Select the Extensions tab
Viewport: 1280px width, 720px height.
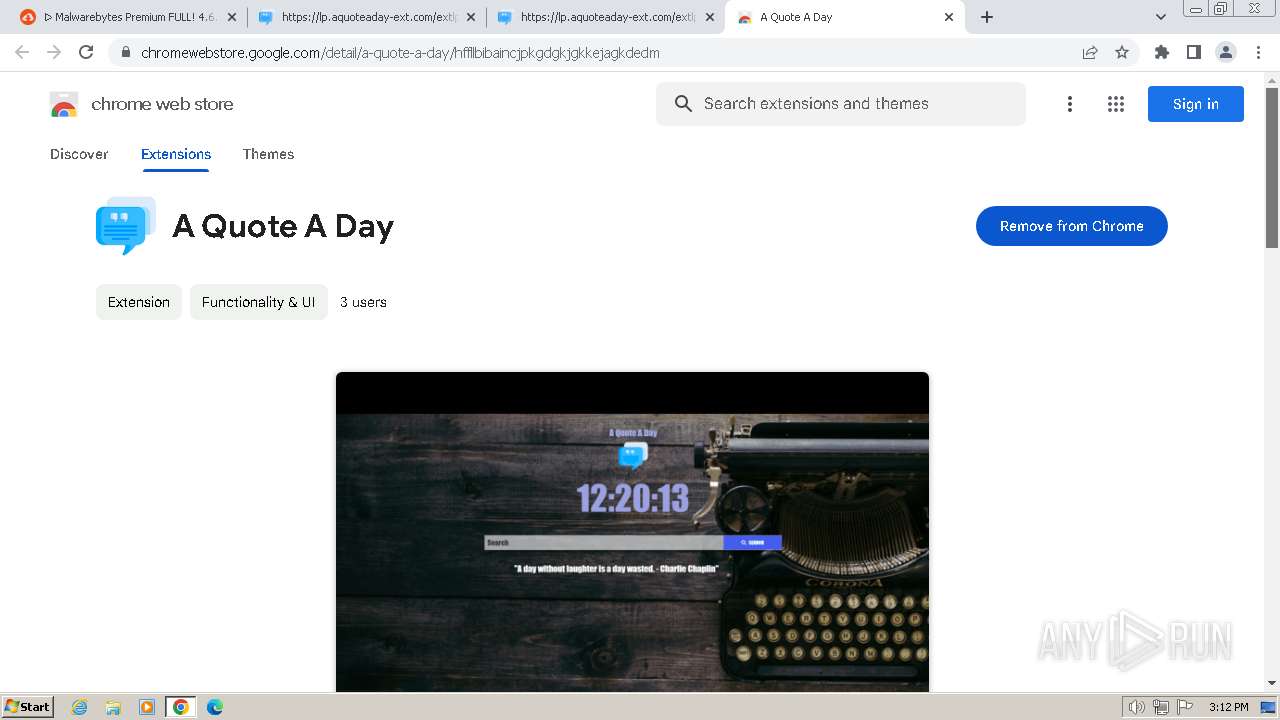click(x=176, y=154)
